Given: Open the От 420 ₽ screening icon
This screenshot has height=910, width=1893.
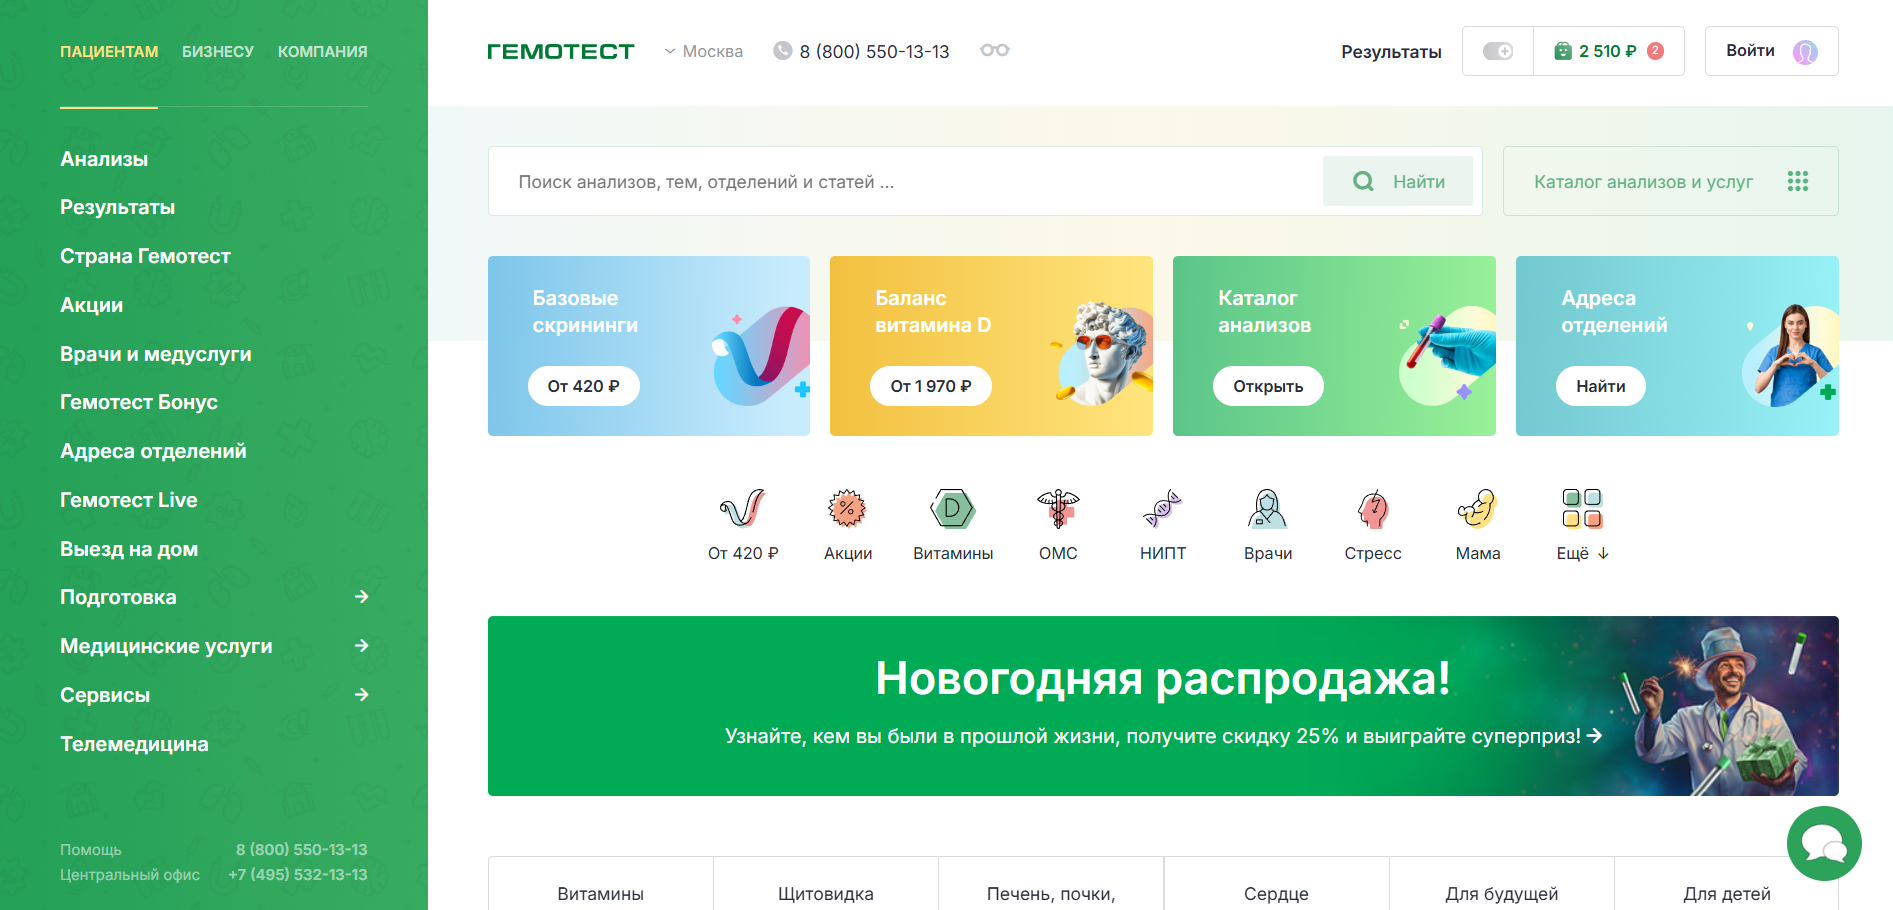Looking at the screenshot, I should pos(743,508).
